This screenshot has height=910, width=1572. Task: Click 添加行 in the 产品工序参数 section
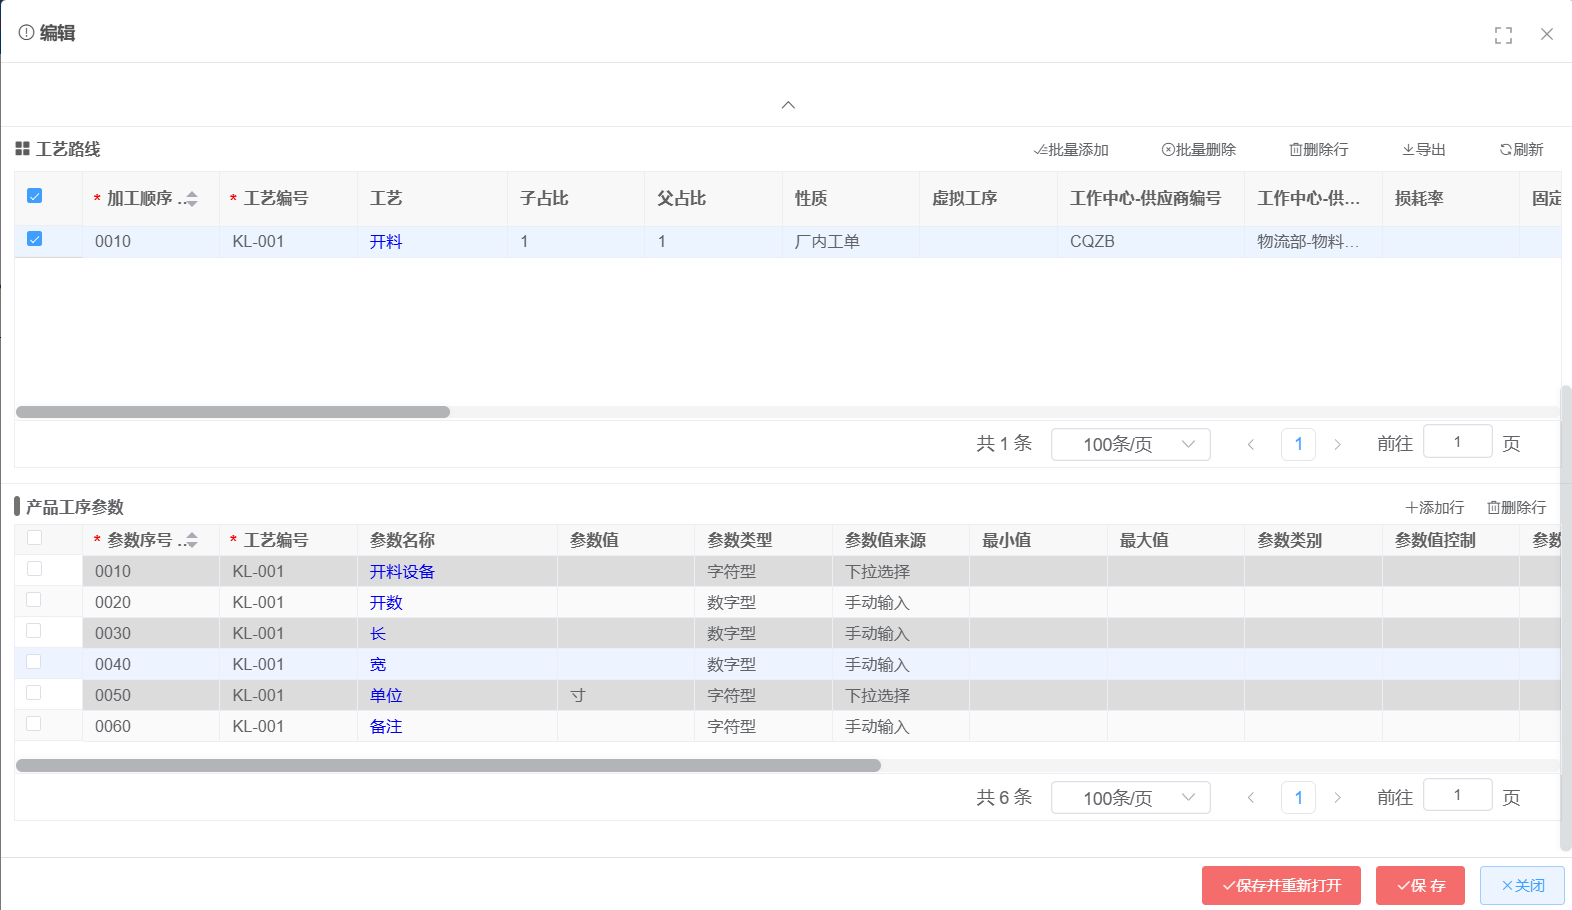(x=1434, y=508)
